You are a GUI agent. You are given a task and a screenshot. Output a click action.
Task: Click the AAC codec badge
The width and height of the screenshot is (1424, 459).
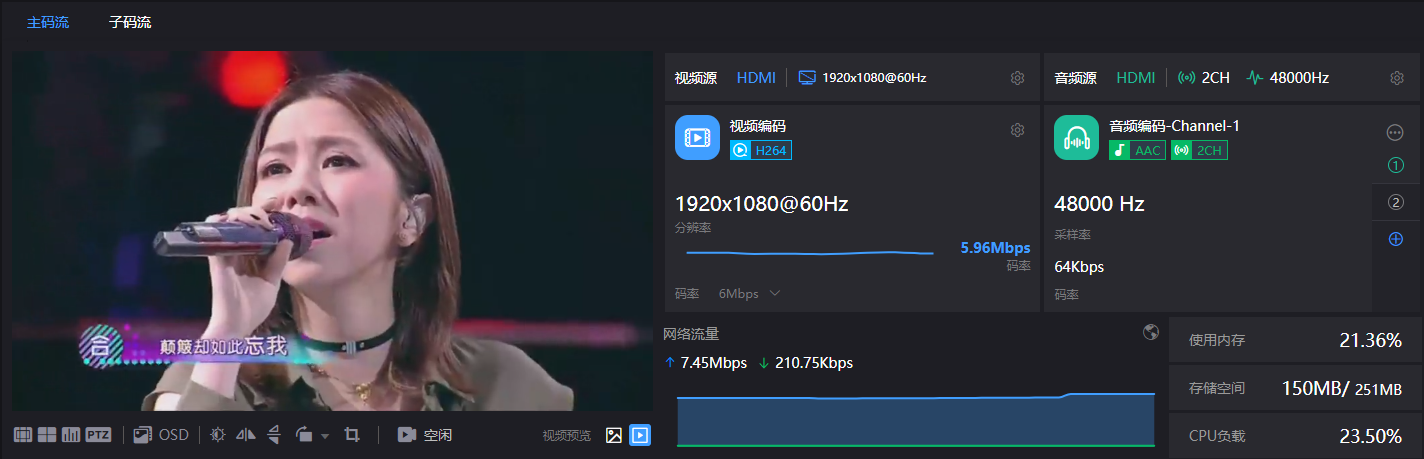click(x=1138, y=150)
